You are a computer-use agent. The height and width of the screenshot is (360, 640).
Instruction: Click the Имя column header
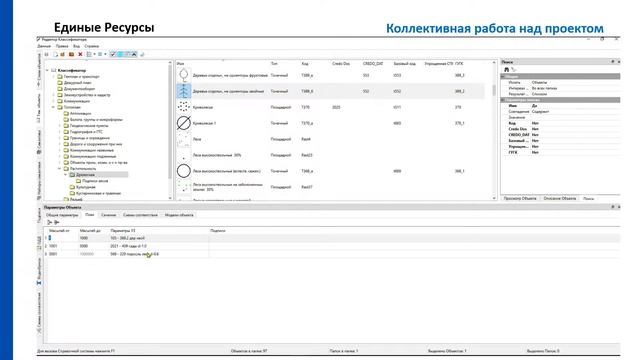pos(180,64)
